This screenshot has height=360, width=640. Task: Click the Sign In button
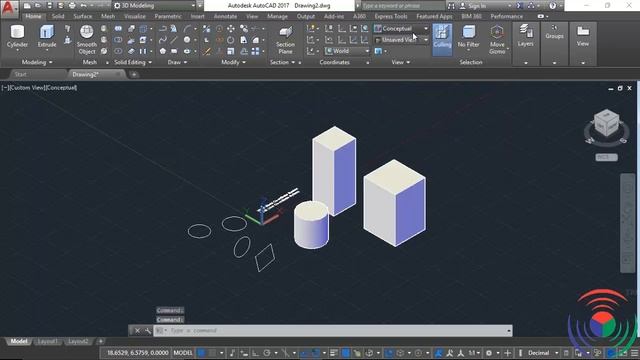[x=473, y=6]
